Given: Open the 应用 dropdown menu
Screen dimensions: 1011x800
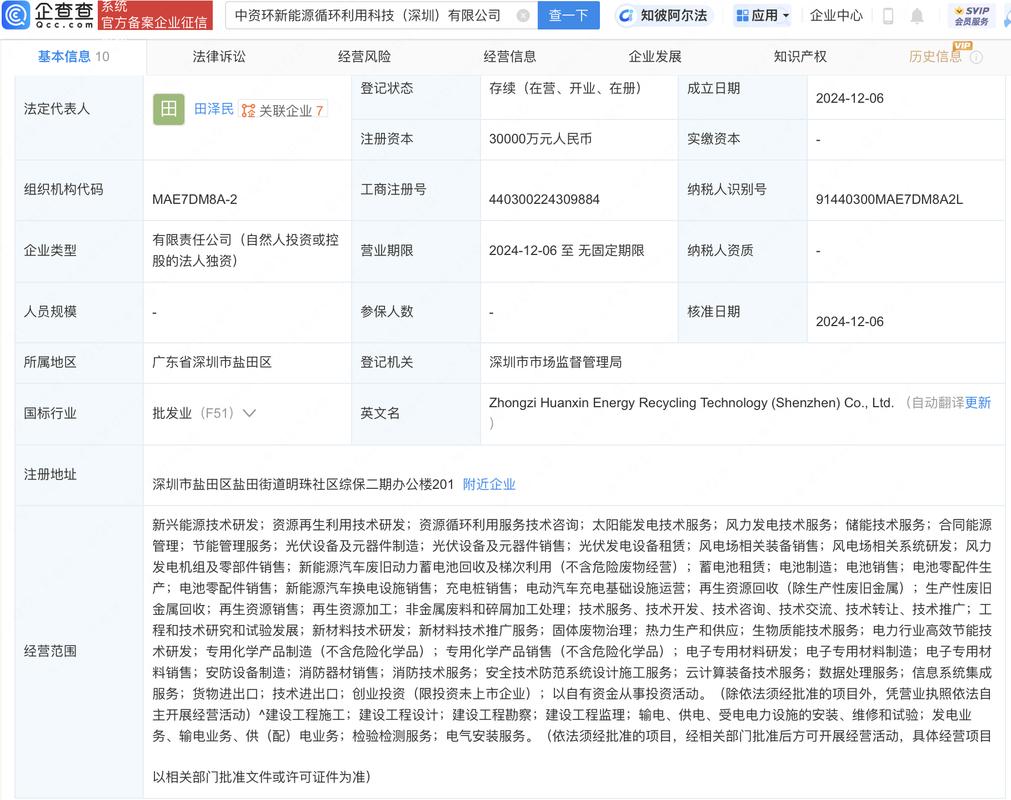Looking at the screenshot, I should point(763,15).
